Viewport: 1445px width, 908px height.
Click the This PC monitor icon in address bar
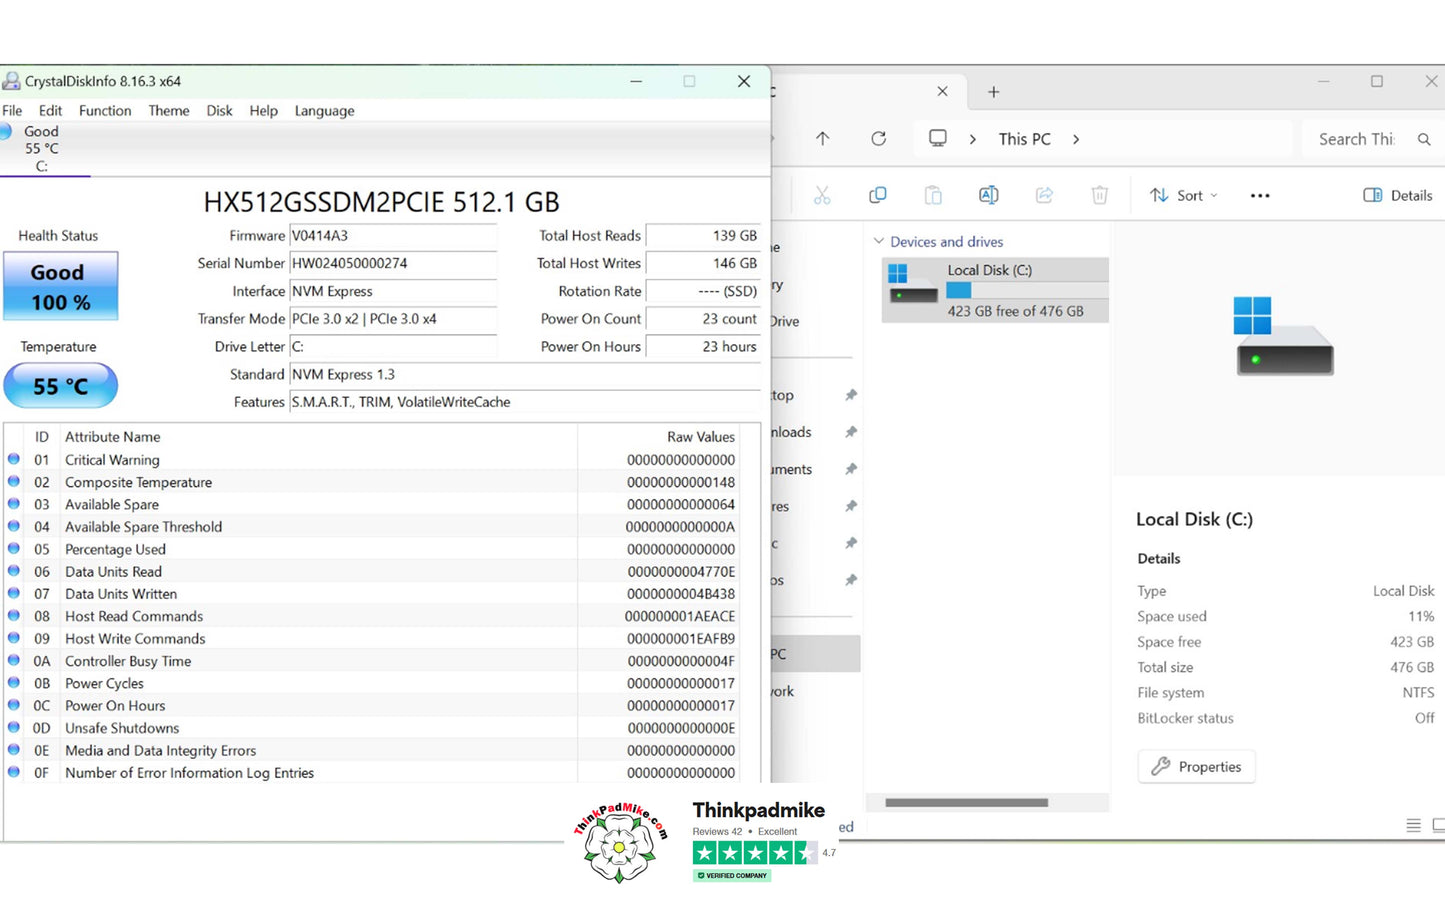(x=938, y=139)
